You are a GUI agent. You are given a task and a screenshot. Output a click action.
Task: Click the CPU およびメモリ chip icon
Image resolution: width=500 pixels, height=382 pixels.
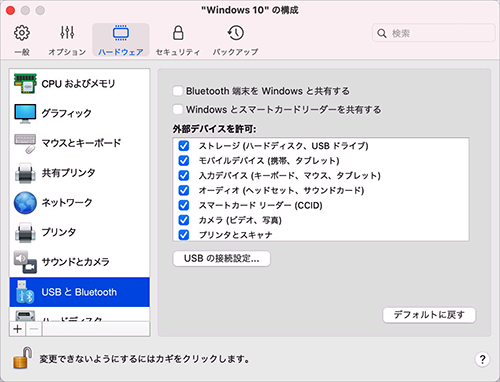point(25,83)
